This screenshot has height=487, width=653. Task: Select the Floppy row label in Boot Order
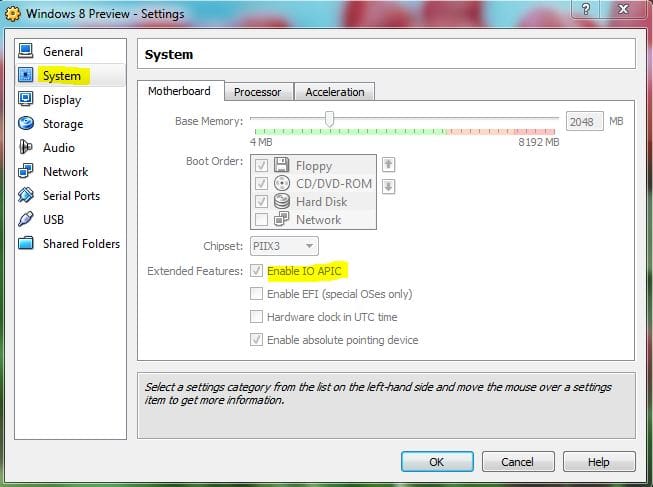coord(314,166)
